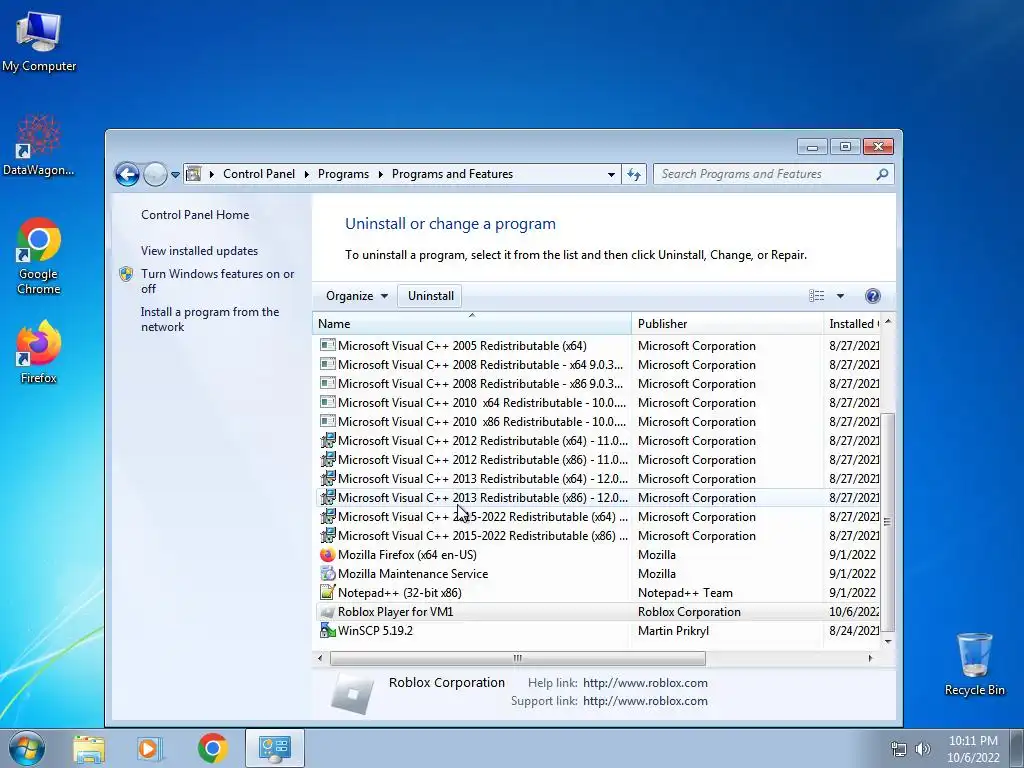The image size is (1024, 768).
Task: Open Turn Windows features on or off
Action: click(217, 281)
